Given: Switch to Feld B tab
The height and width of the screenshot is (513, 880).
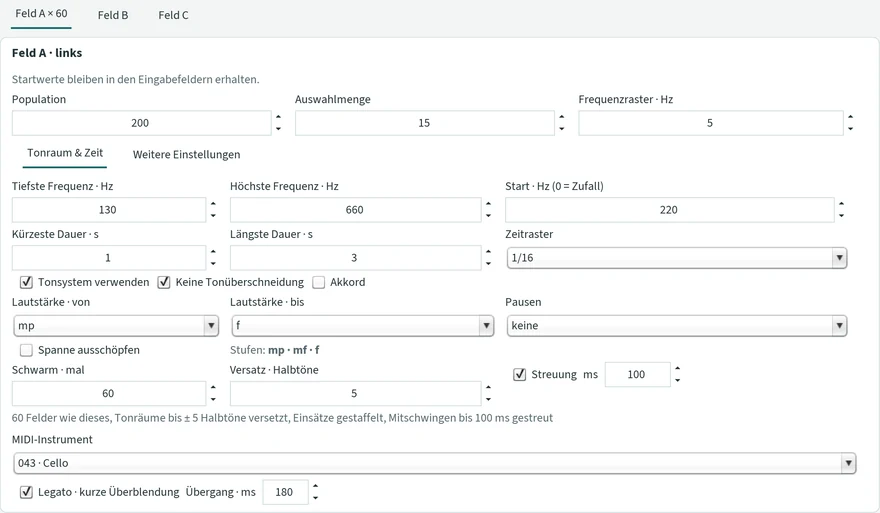Looking at the screenshot, I should click(113, 15).
